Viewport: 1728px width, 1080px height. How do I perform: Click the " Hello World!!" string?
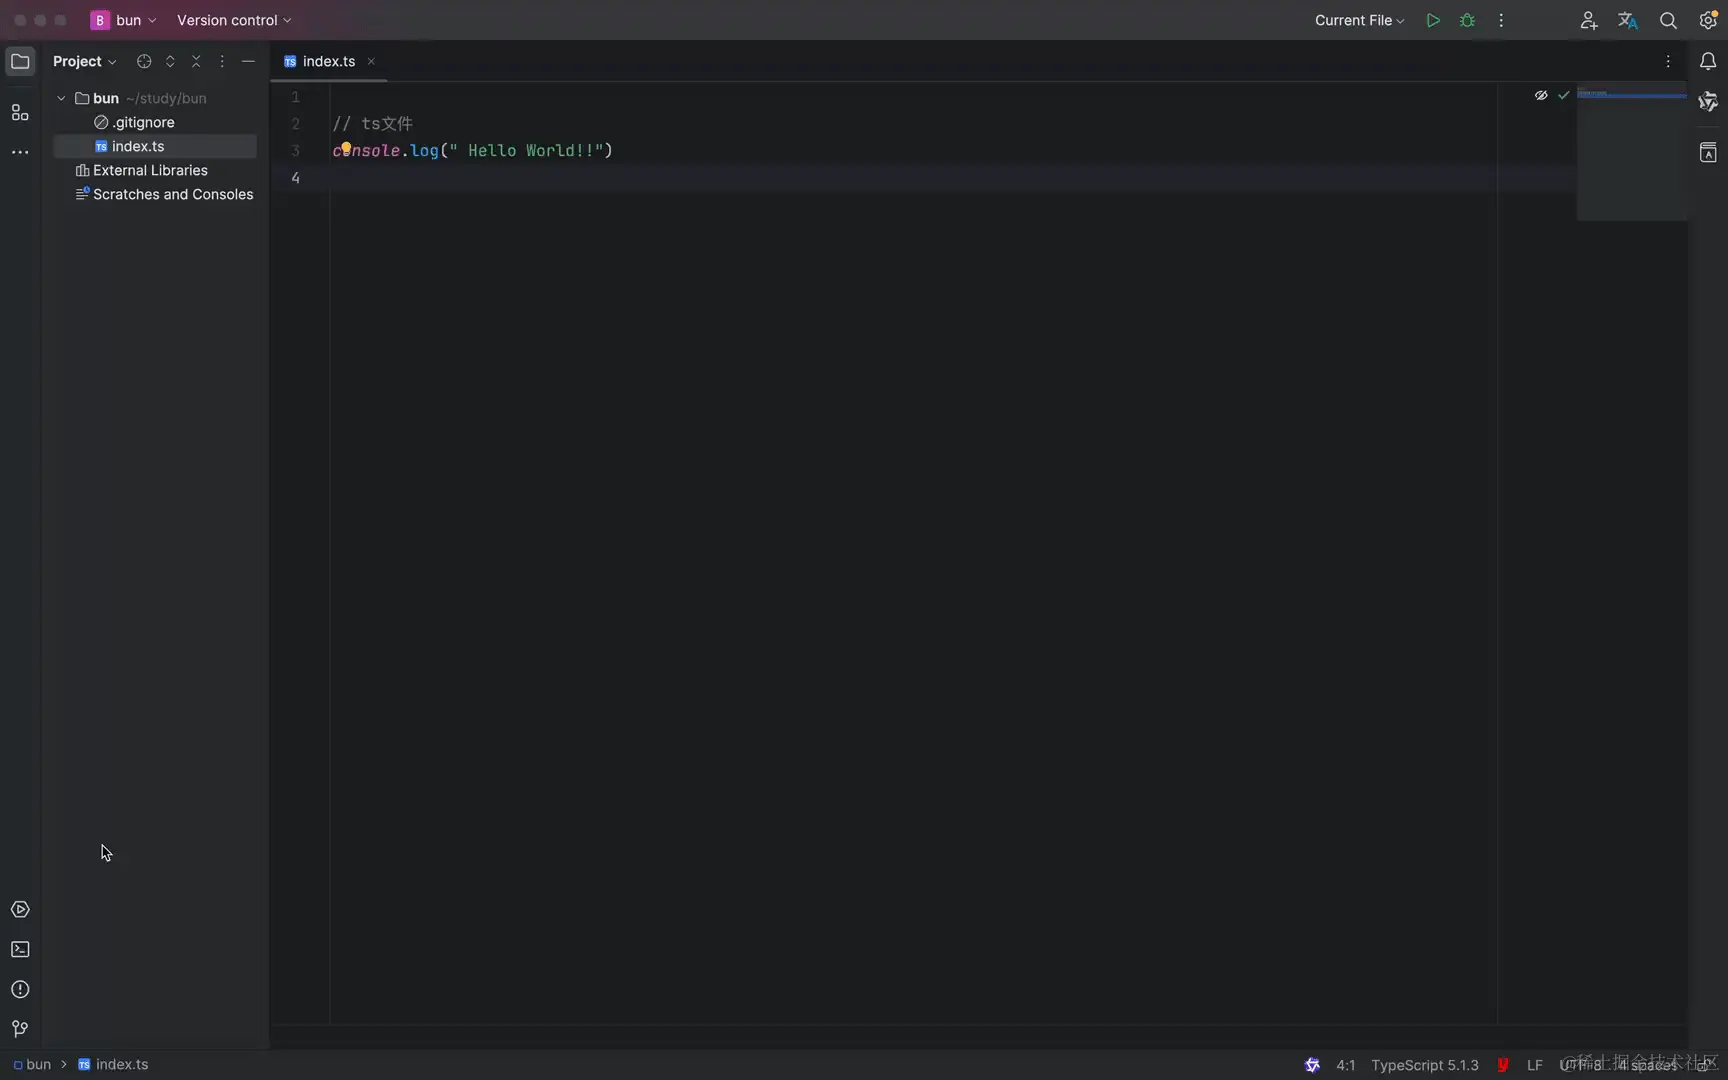click(526, 150)
